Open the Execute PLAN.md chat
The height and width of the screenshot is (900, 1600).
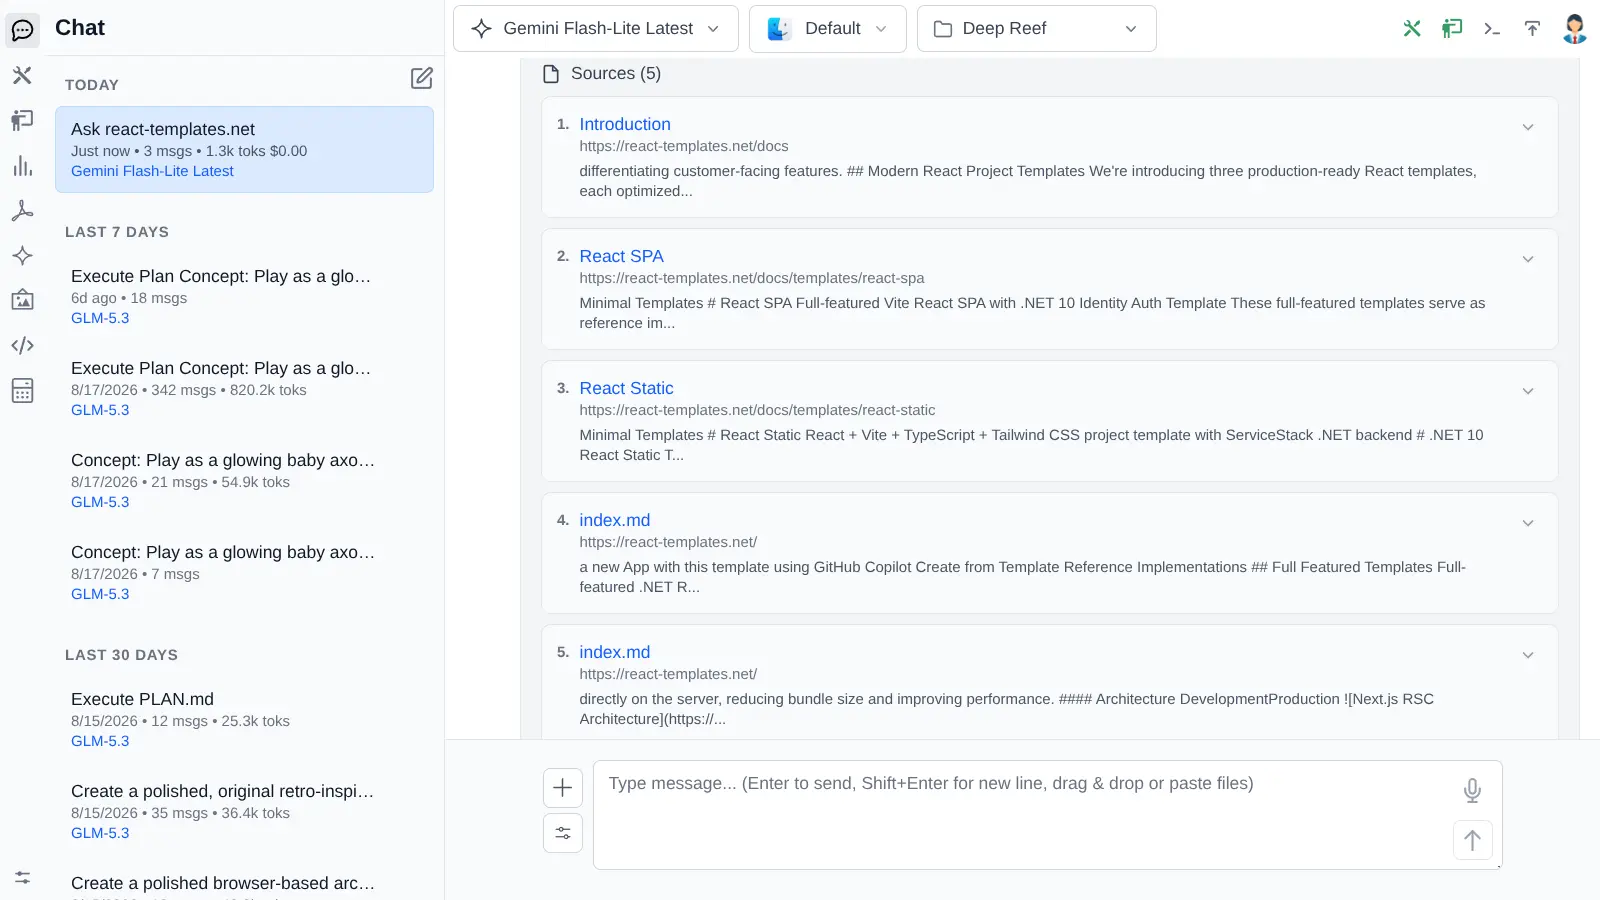click(244, 720)
